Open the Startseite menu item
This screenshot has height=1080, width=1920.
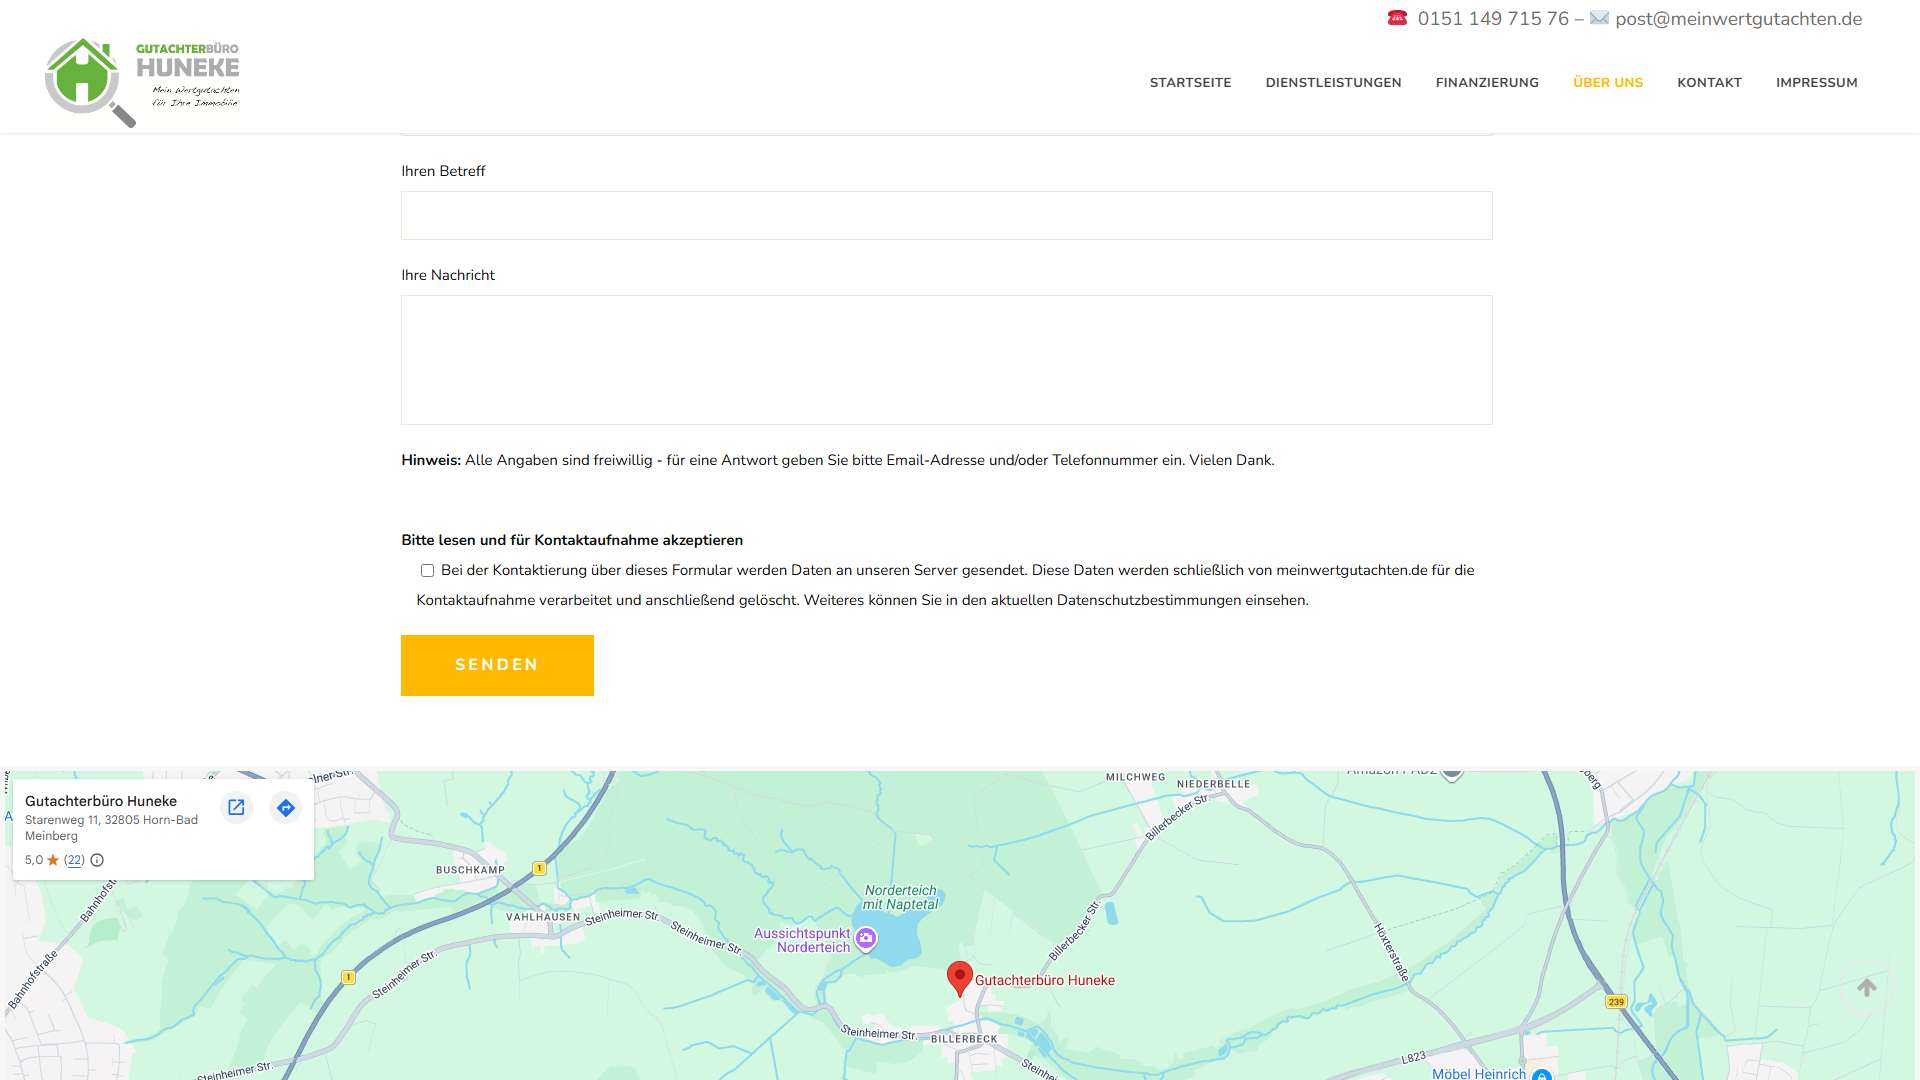coord(1190,83)
